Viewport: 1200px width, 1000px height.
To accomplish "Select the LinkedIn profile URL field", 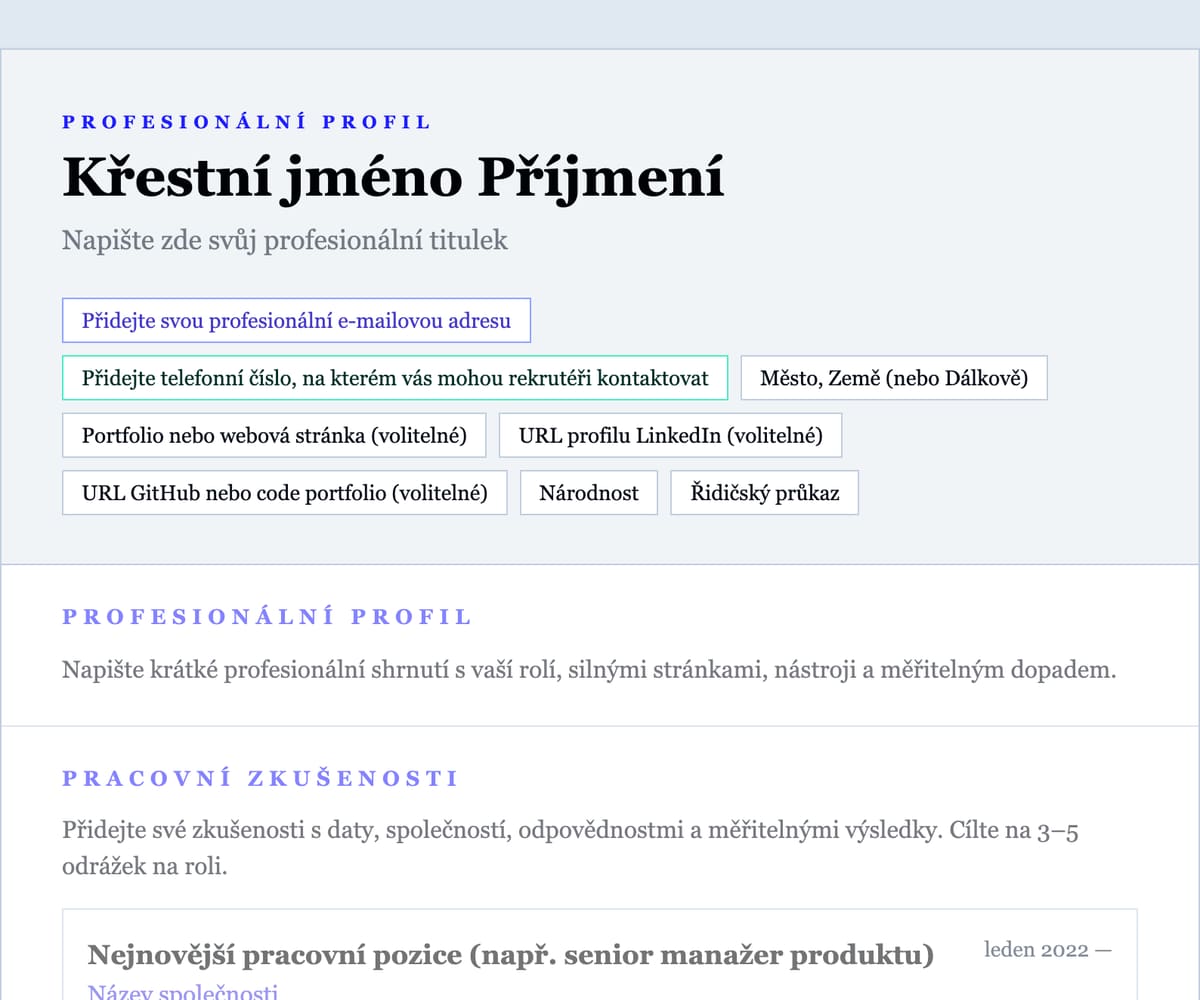I will [670, 435].
